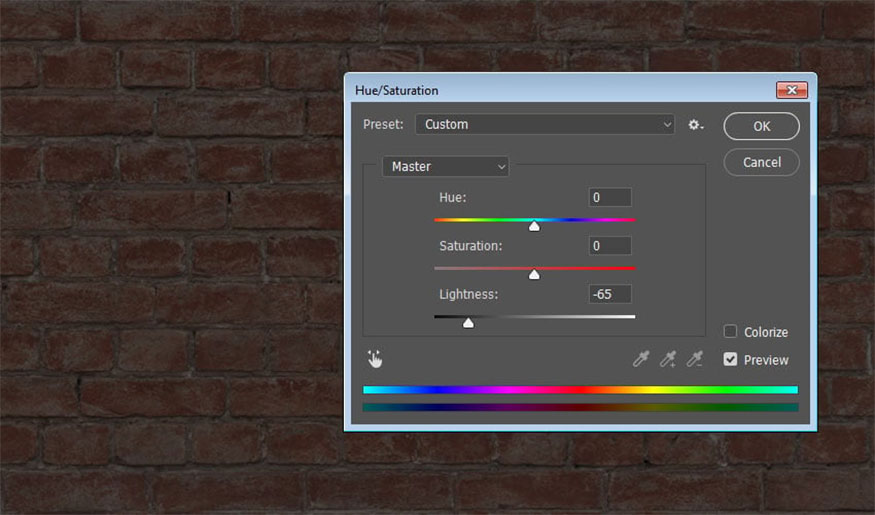Click the Lightness field showing -65

(x=610, y=294)
